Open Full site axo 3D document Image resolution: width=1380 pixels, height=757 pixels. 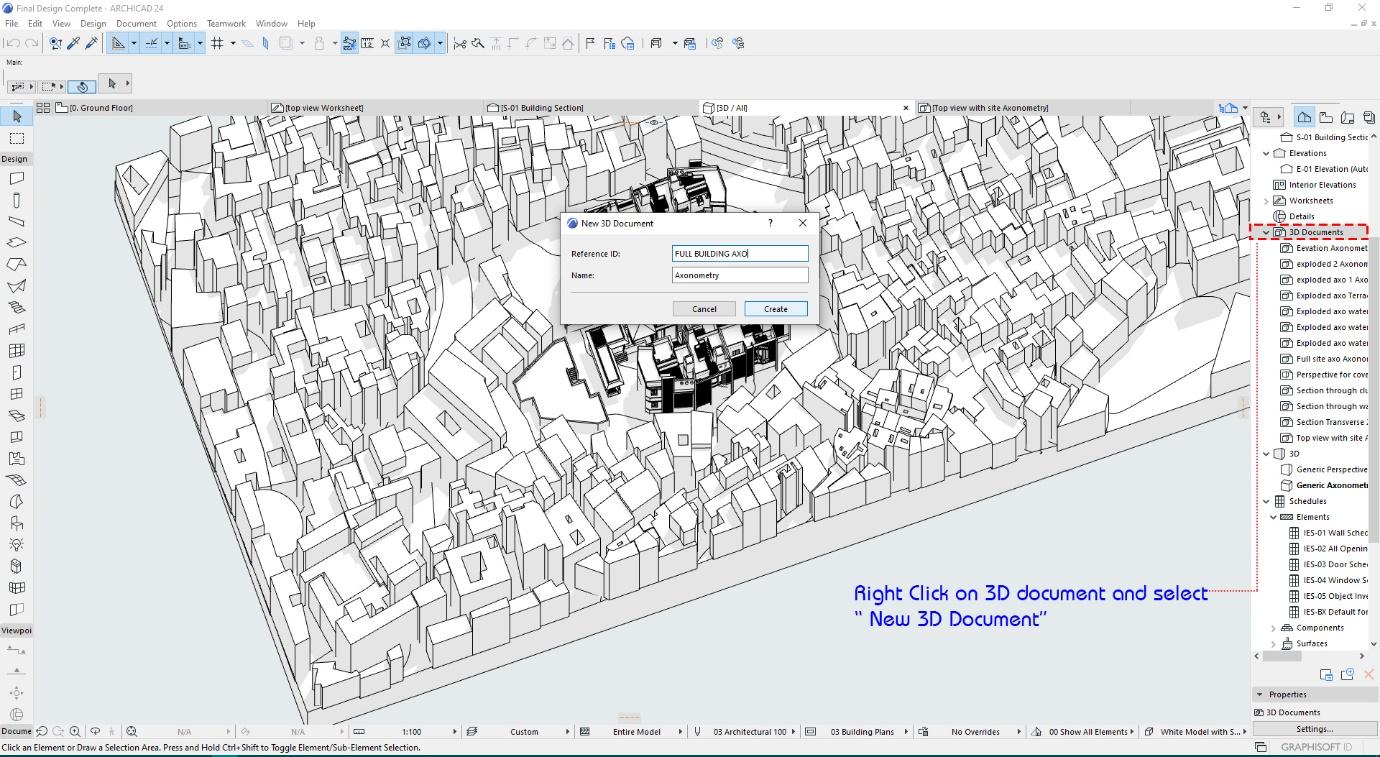[x=1331, y=359]
